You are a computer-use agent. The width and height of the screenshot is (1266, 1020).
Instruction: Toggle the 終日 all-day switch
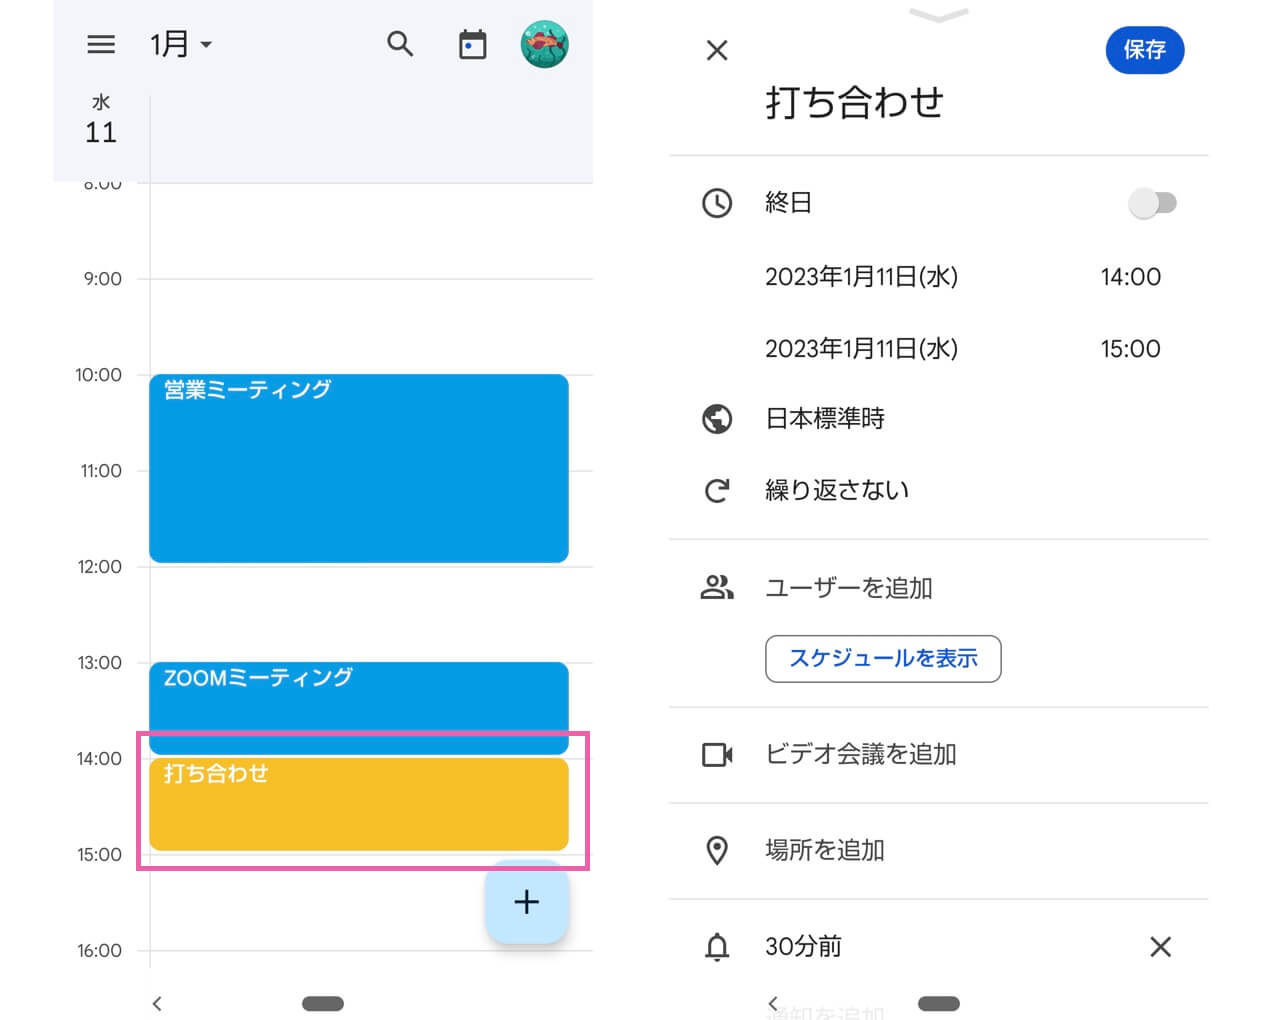coord(1152,203)
